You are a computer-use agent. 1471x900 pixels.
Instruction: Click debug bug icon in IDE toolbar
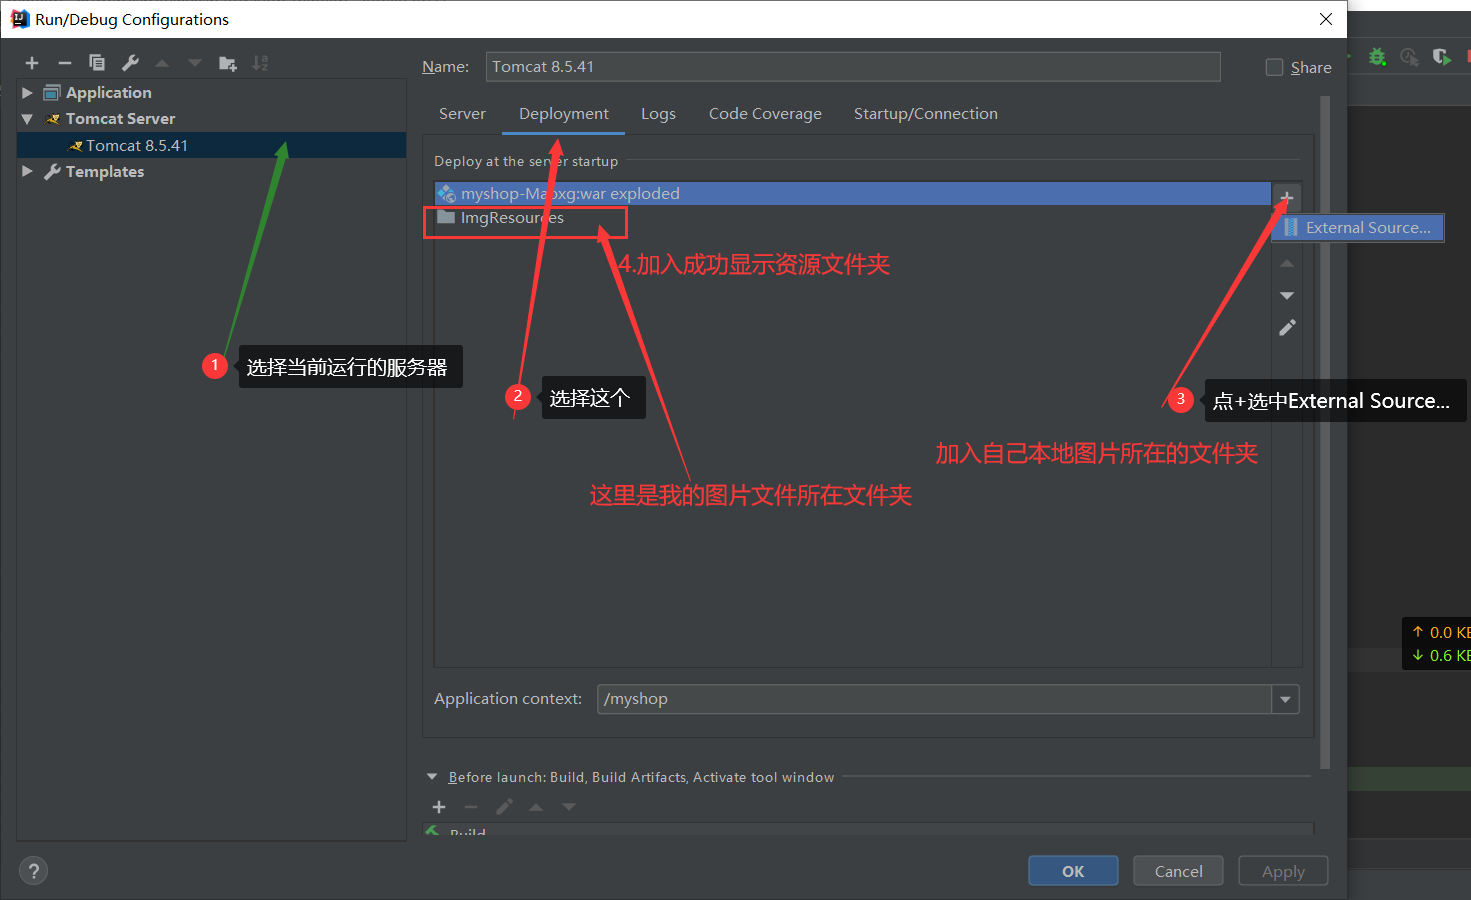(1377, 57)
